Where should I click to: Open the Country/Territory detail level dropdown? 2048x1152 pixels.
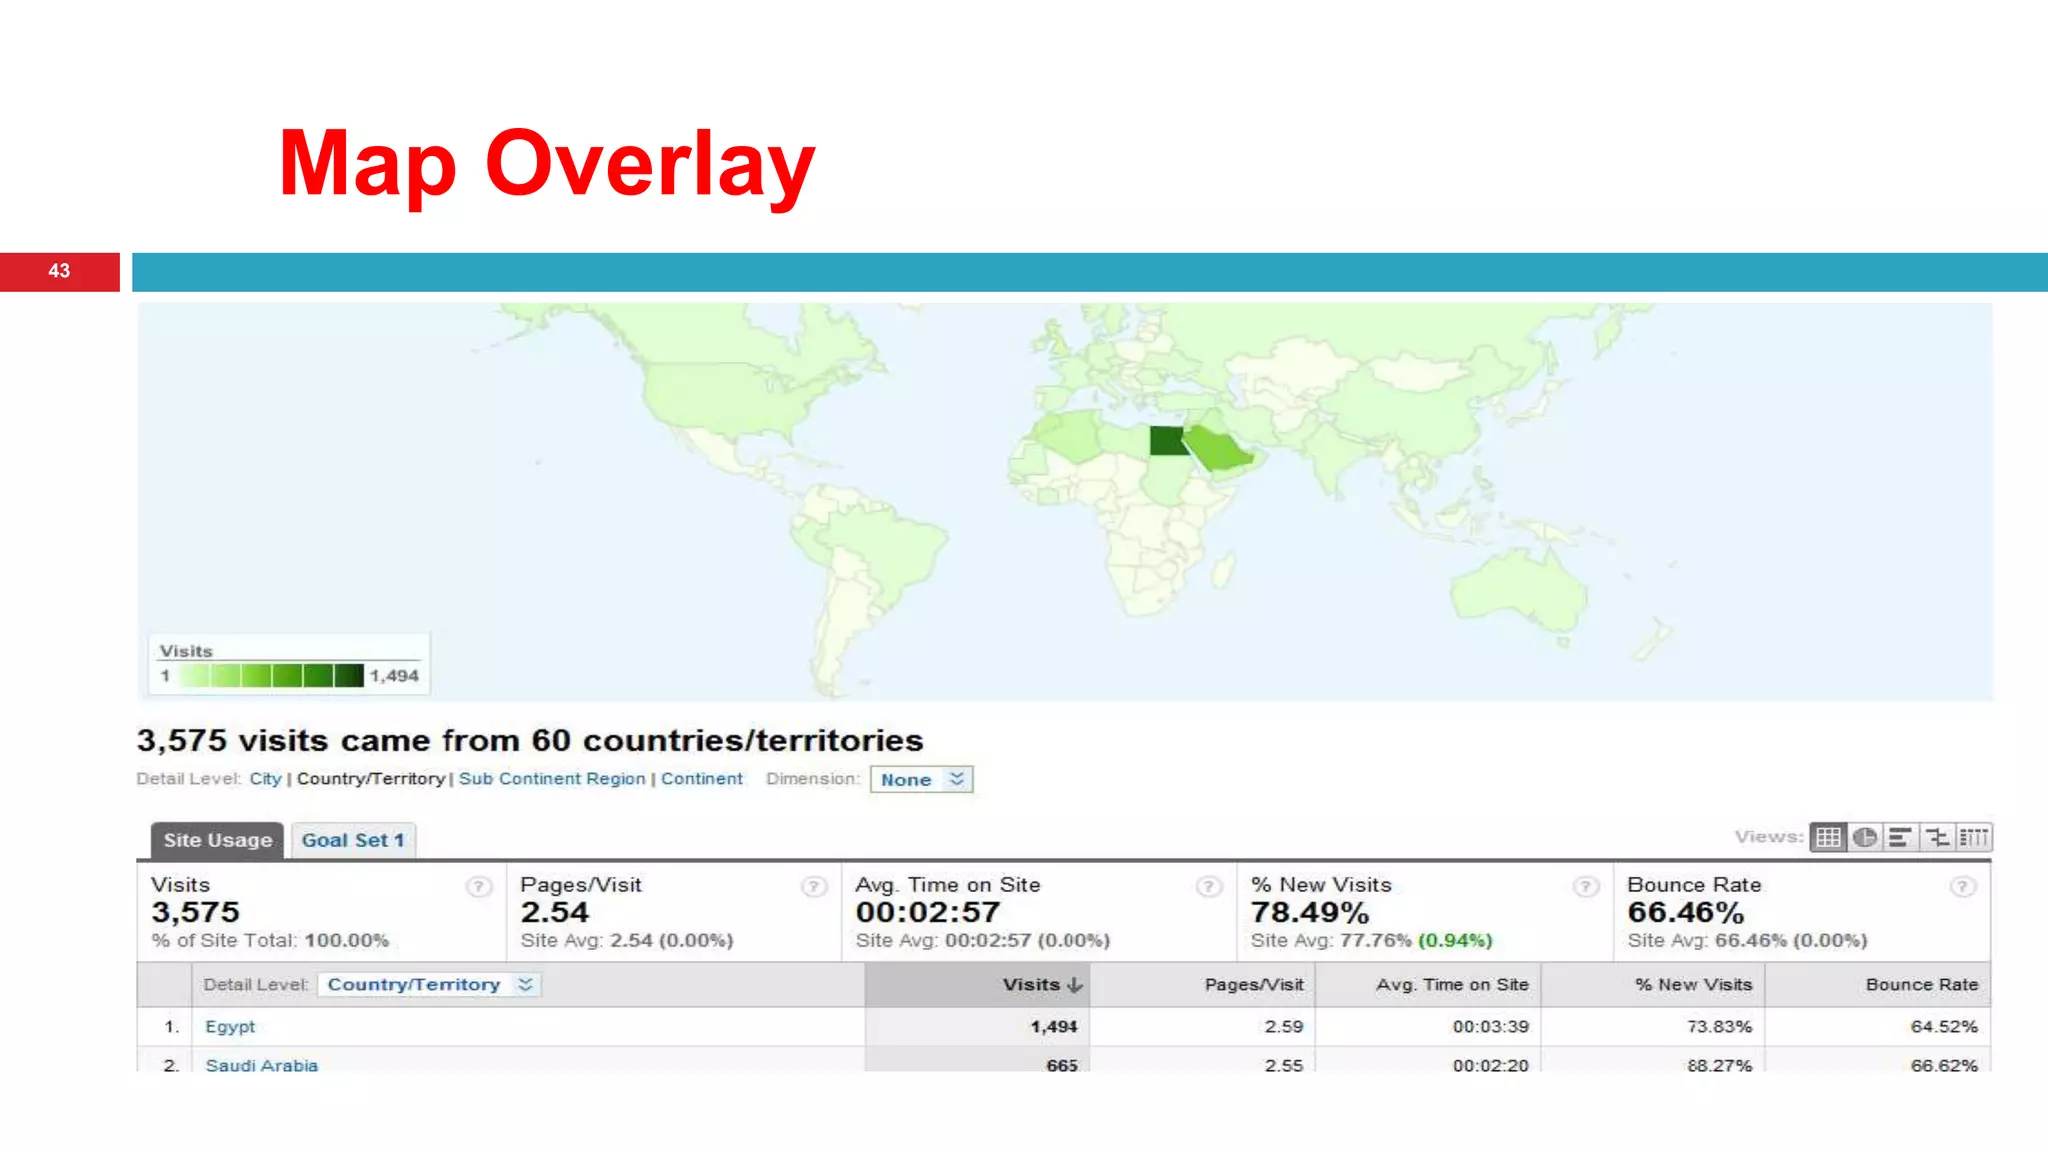[430, 984]
